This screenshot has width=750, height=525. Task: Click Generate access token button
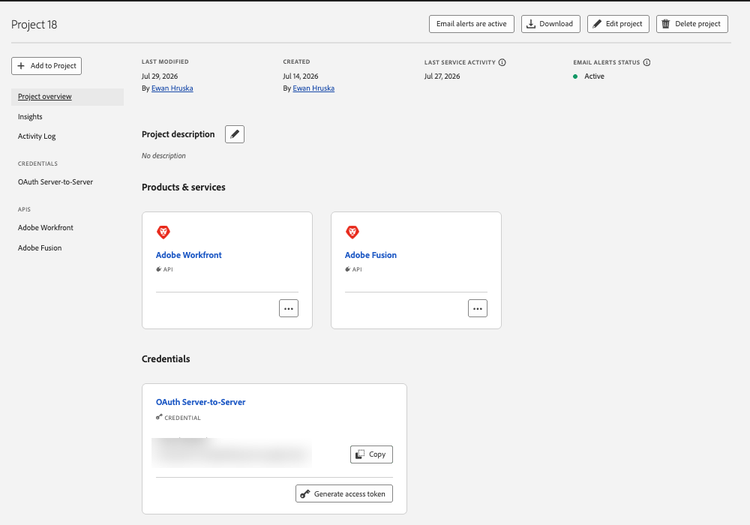pos(344,494)
